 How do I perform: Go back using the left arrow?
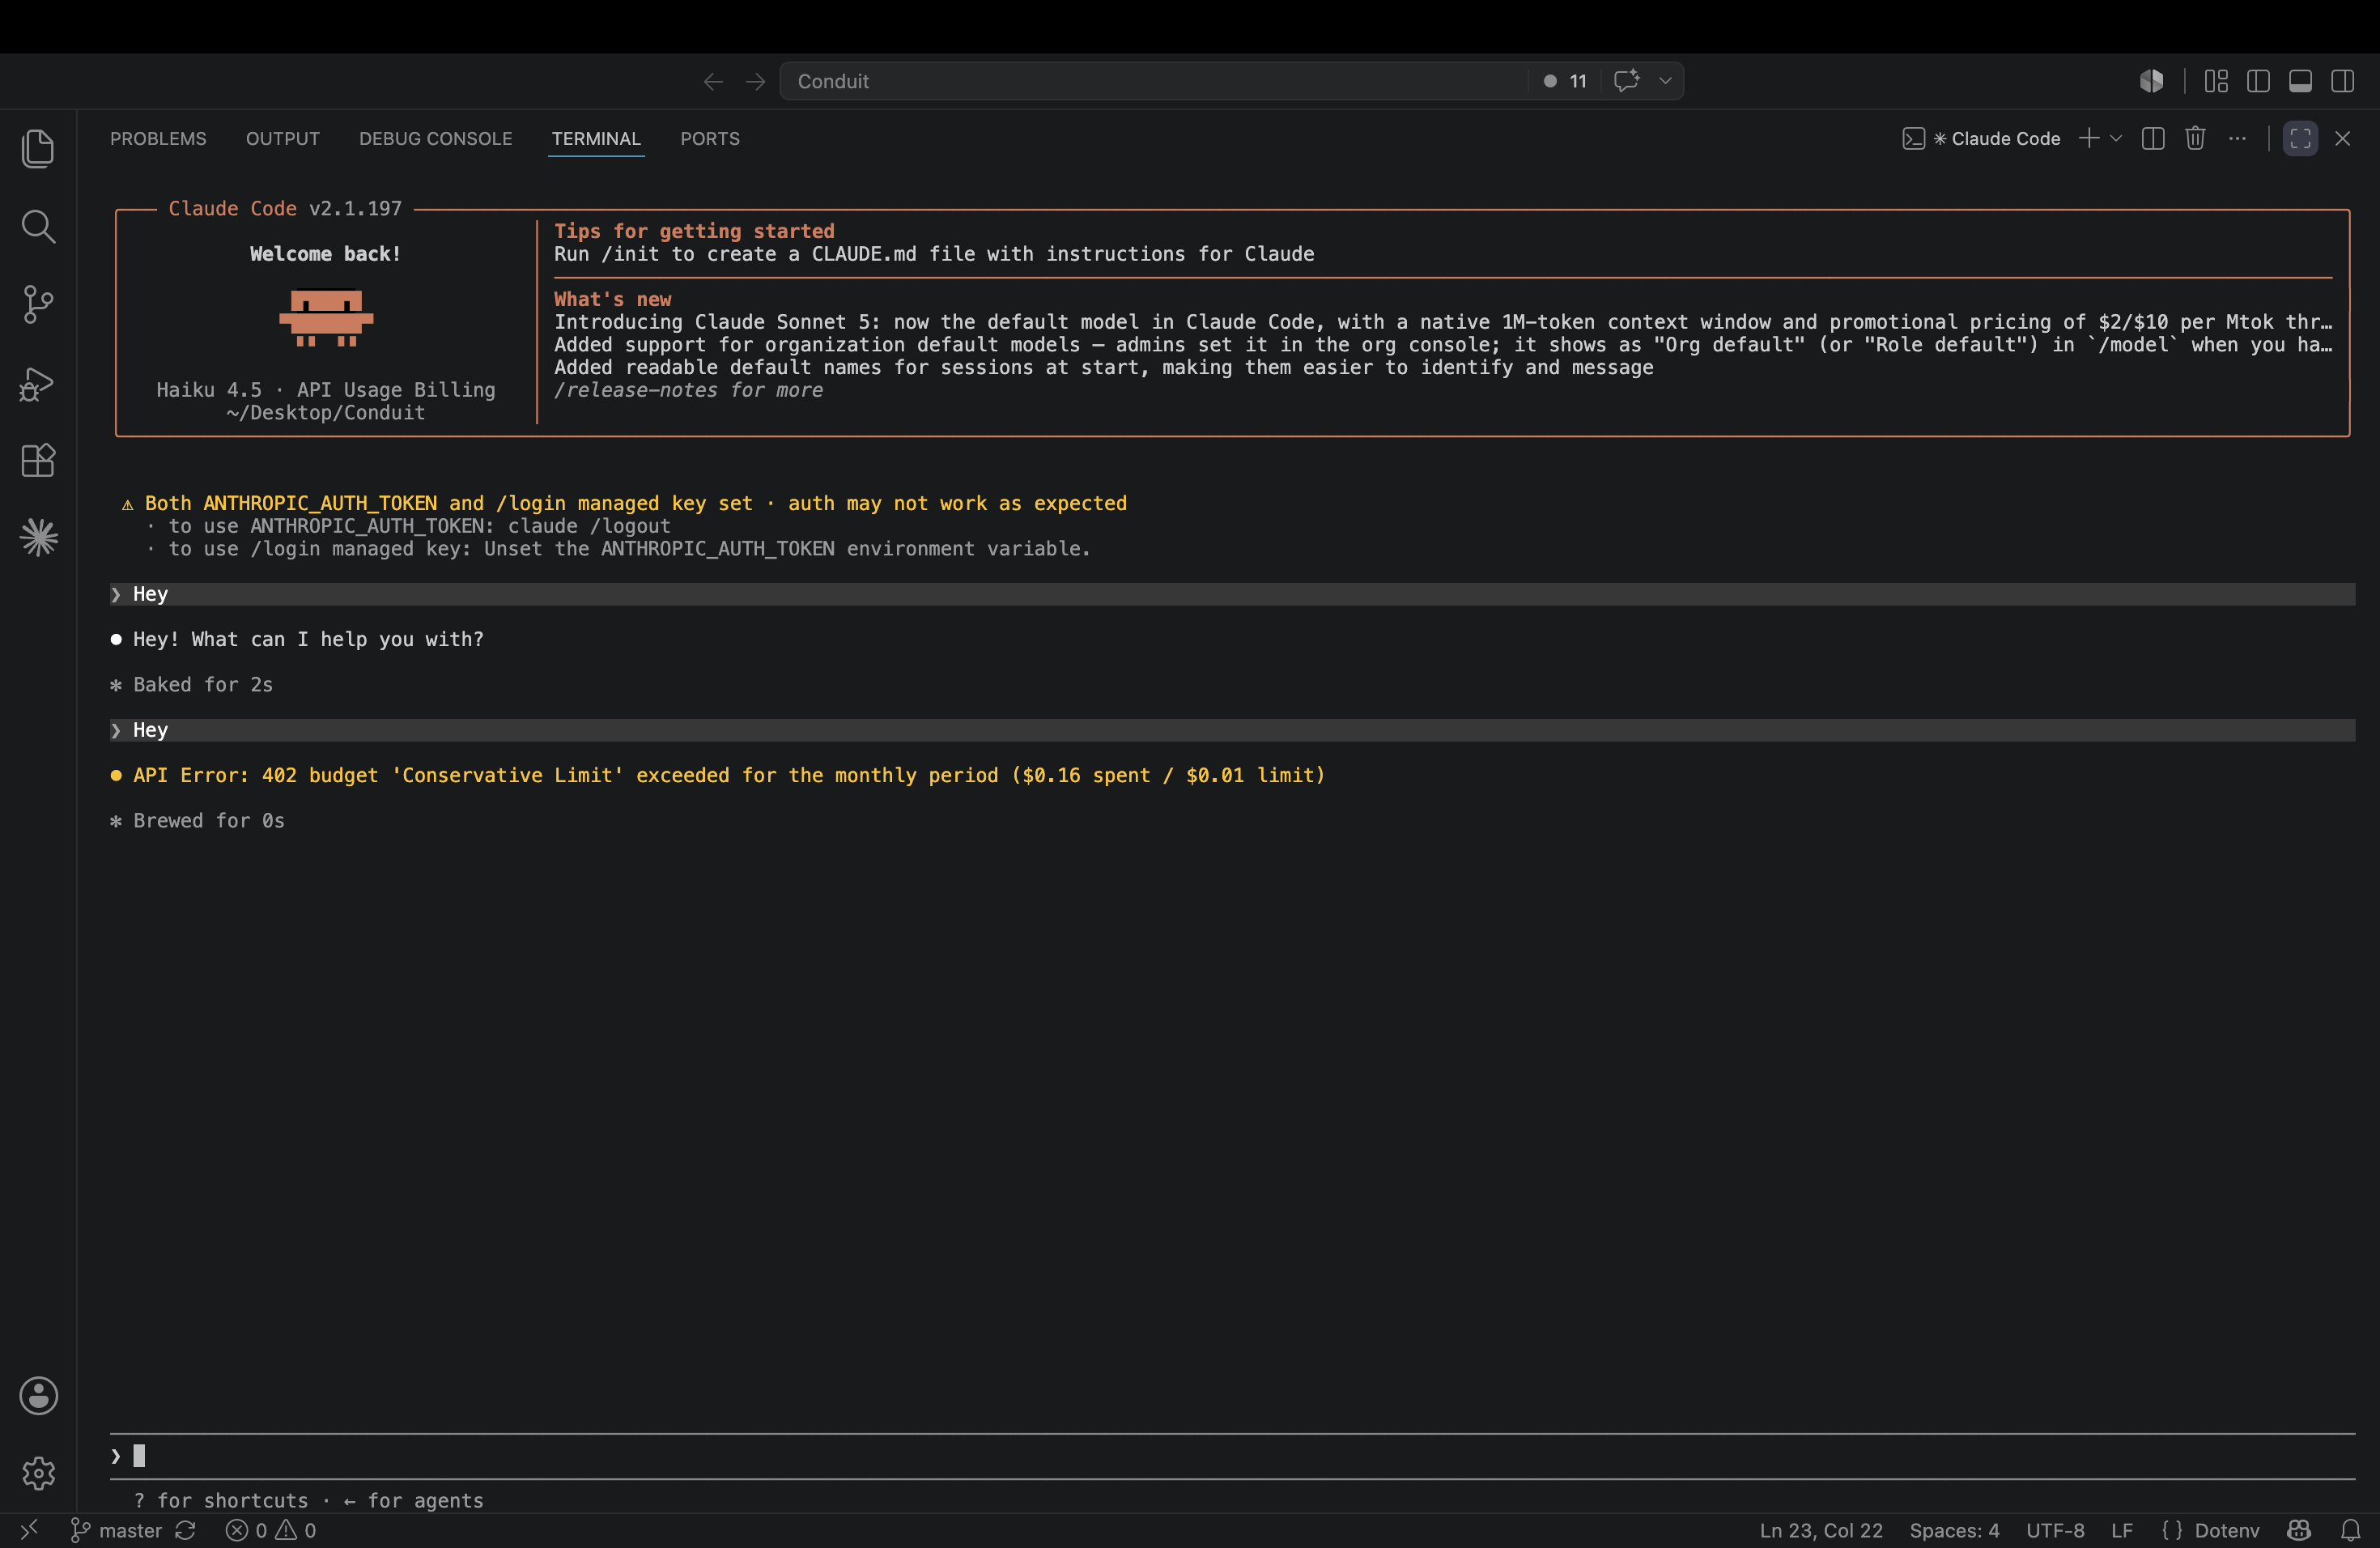[x=713, y=81]
